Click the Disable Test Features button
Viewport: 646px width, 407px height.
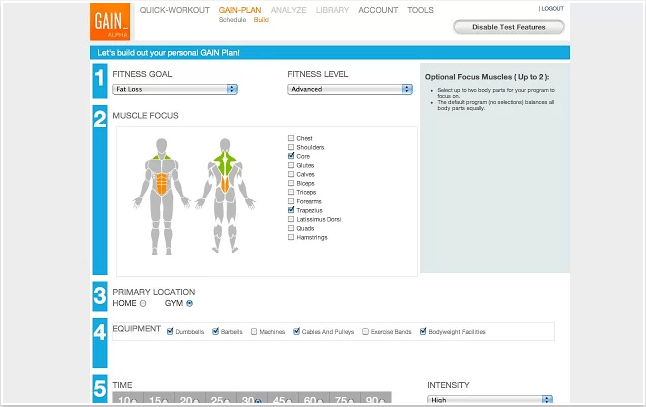(509, 27)
